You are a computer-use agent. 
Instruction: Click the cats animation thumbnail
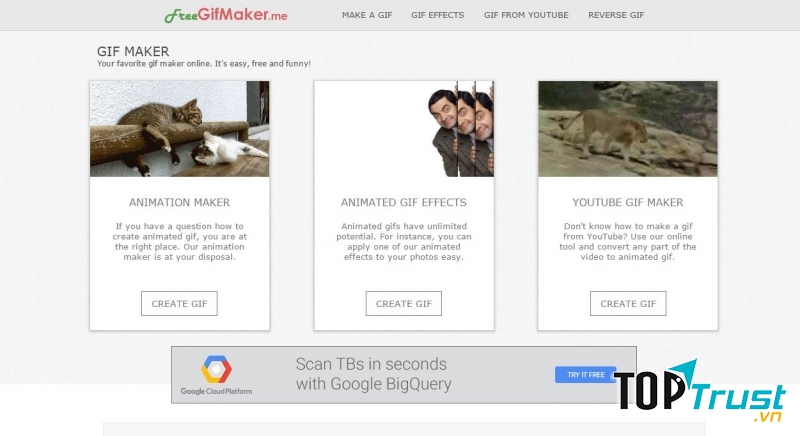(x=180, y=129)
